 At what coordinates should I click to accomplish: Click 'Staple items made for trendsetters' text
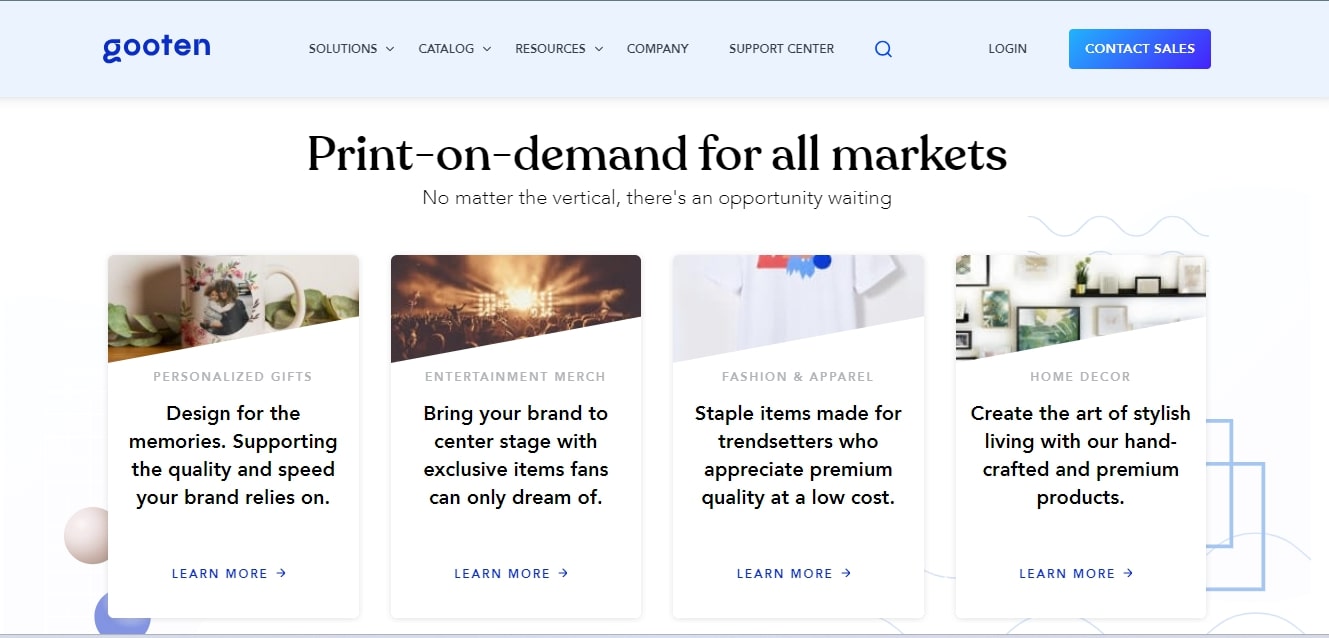tap(798, 455)
